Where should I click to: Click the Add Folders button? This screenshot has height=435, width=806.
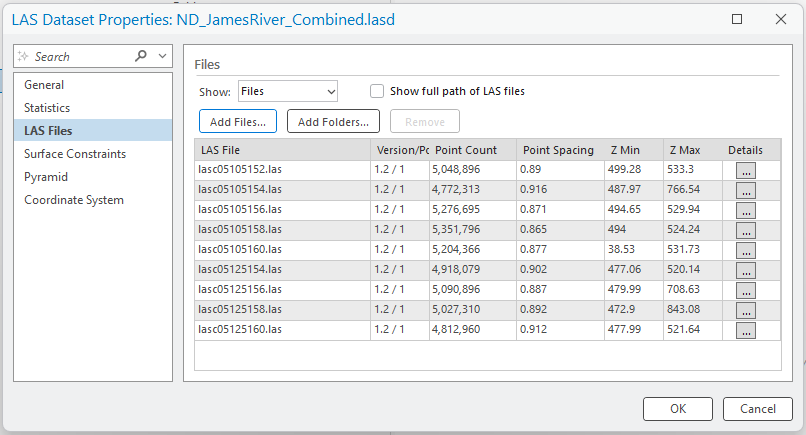click(333, 121)
